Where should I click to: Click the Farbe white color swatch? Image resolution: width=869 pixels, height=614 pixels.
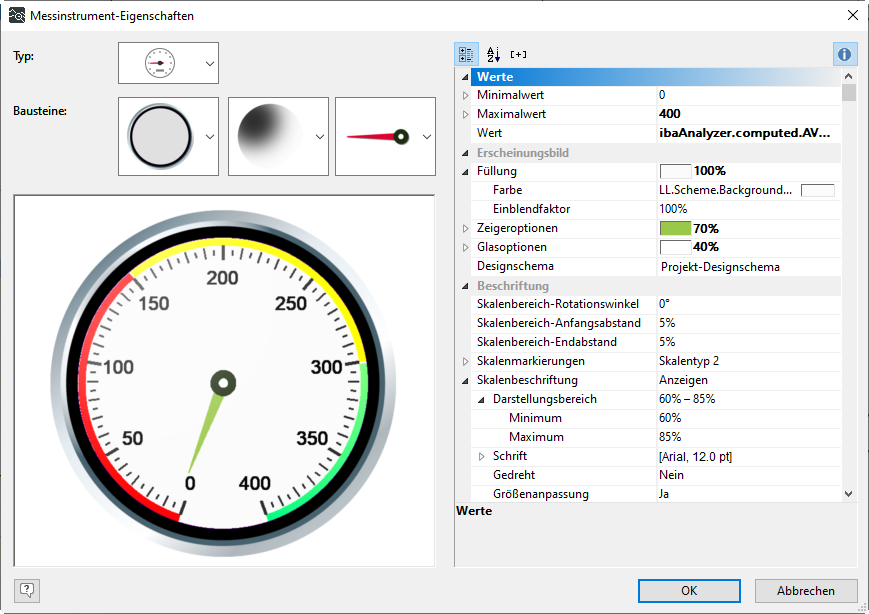click(x=817, y=190)
